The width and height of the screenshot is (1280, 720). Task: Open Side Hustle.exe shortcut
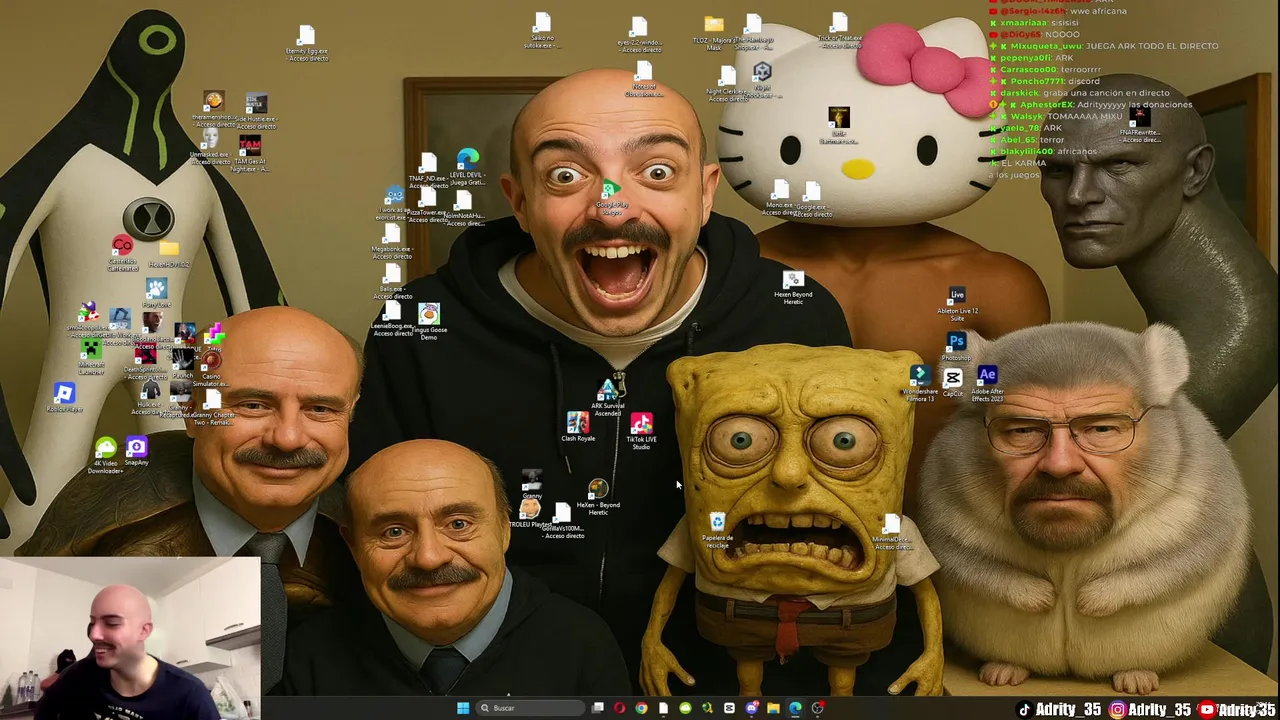(x=257, y=103)
